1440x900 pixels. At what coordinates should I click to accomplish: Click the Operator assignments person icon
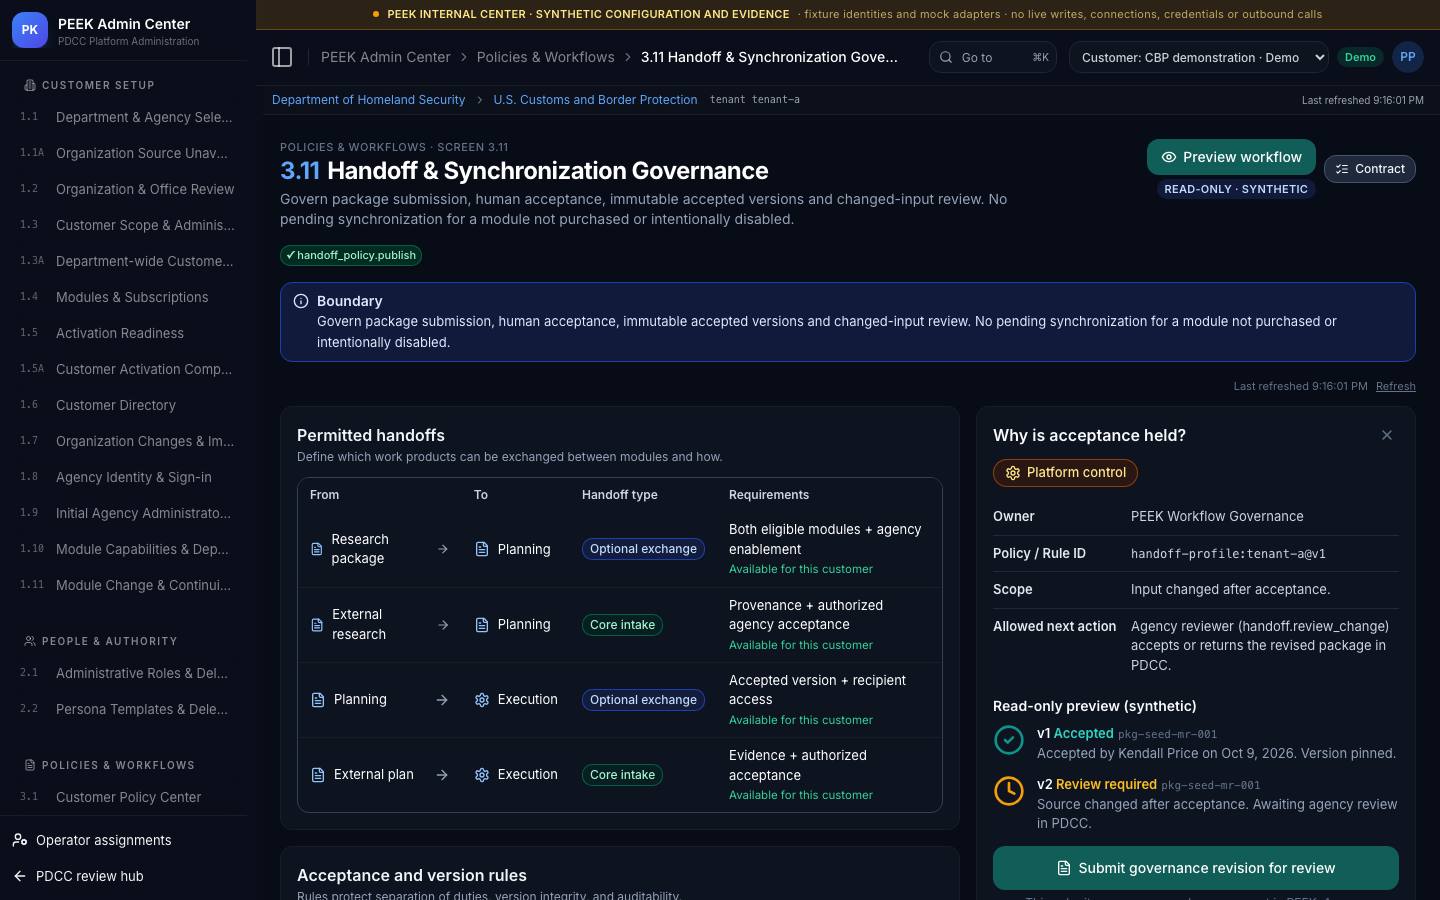[x=20, y=840]
